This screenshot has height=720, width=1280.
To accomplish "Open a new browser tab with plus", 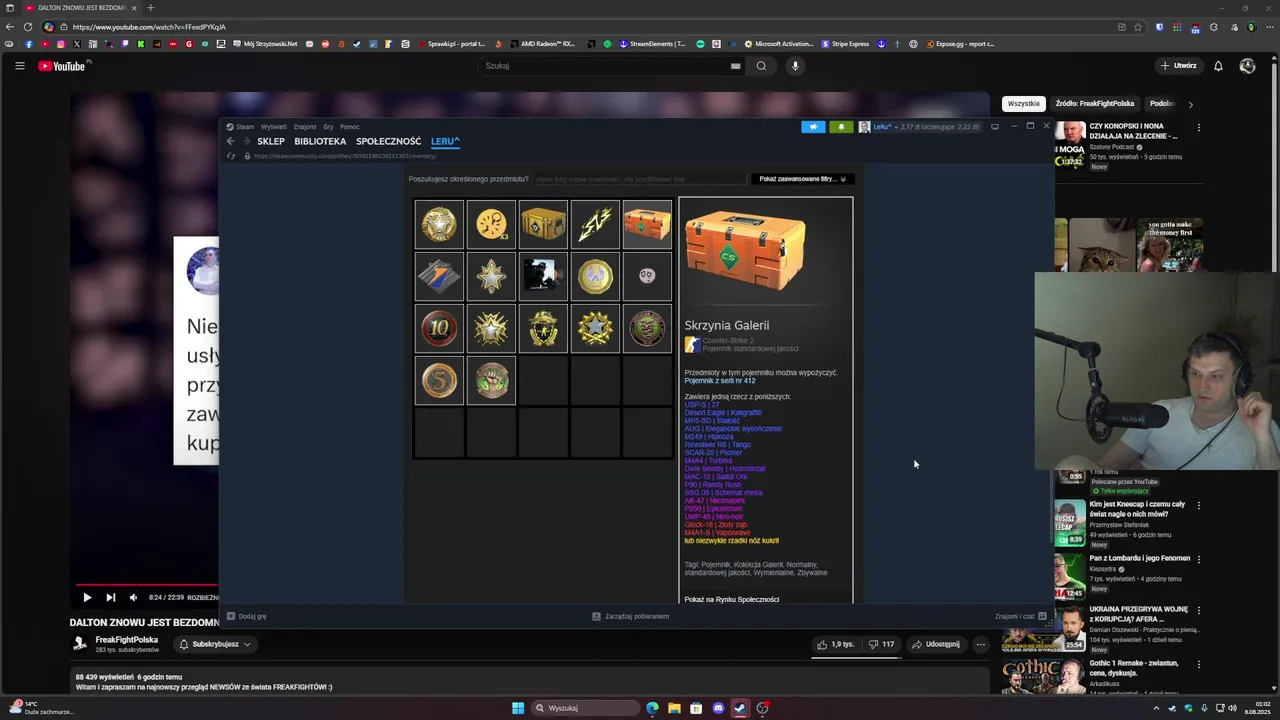I will click(150, 8).
